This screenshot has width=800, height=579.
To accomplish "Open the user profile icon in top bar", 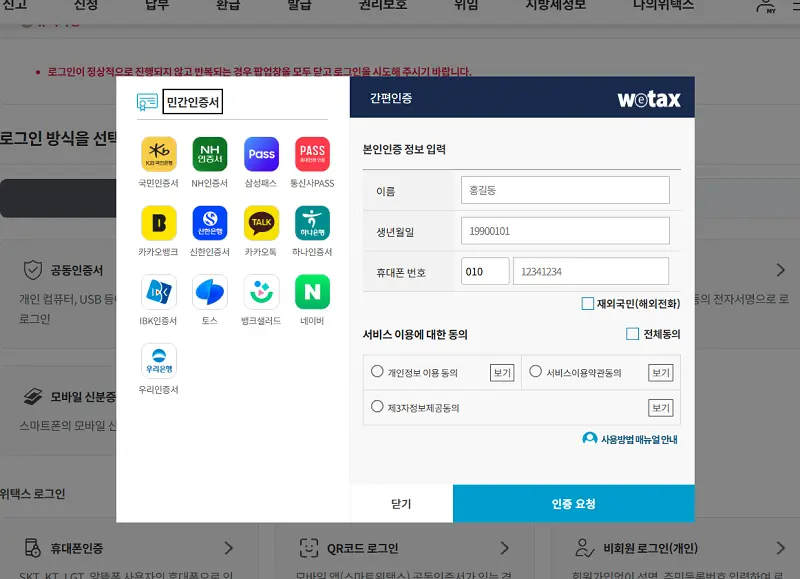I will coord(766,7).
